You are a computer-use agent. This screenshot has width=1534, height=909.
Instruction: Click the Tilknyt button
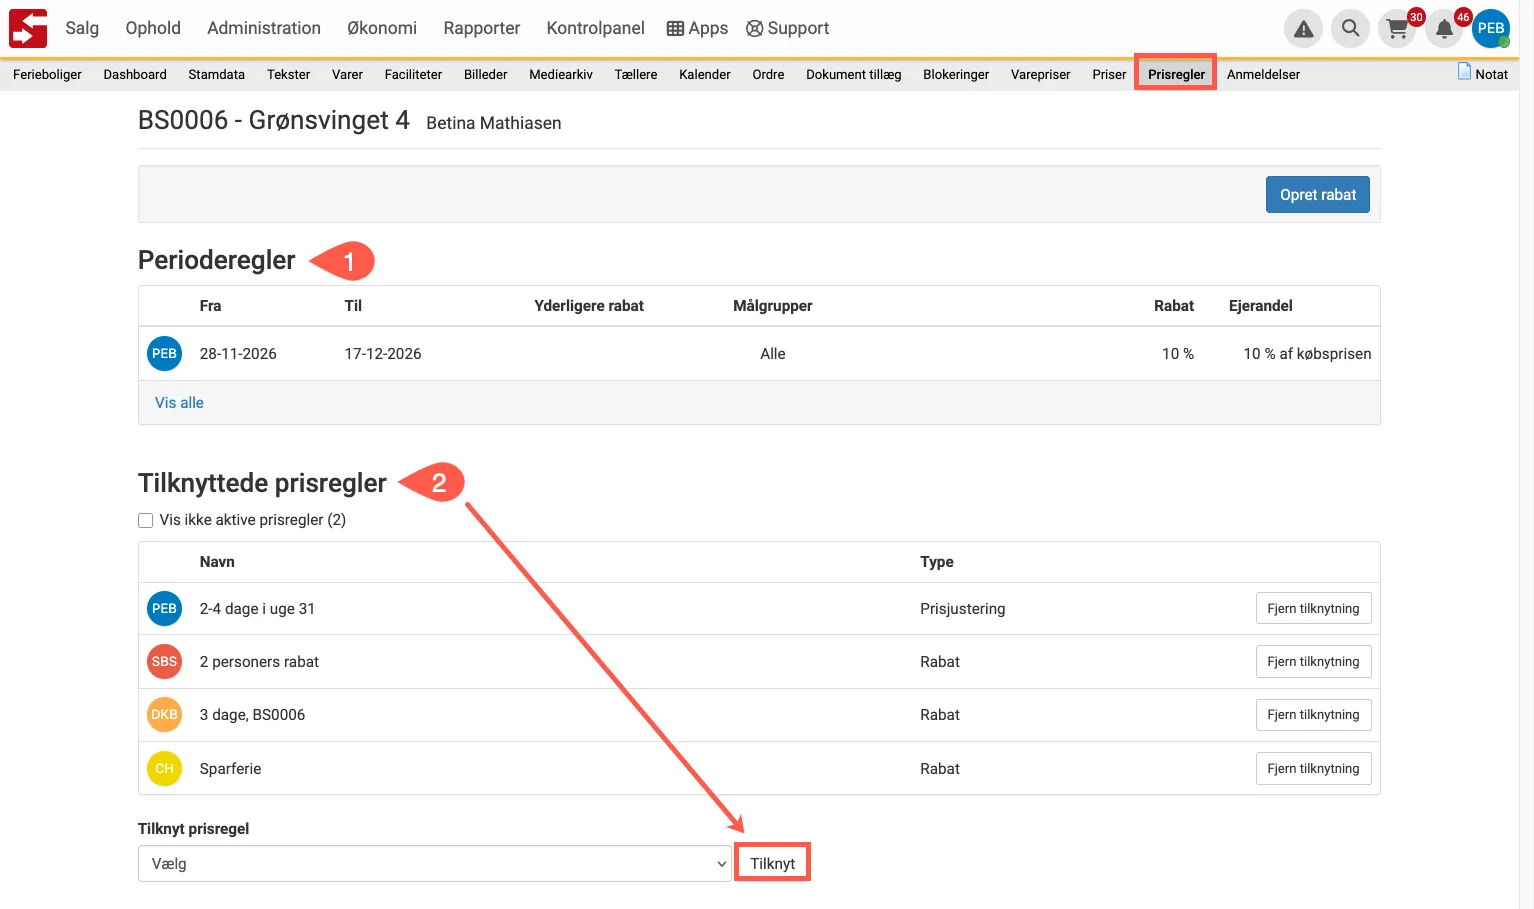click(773, 864)
